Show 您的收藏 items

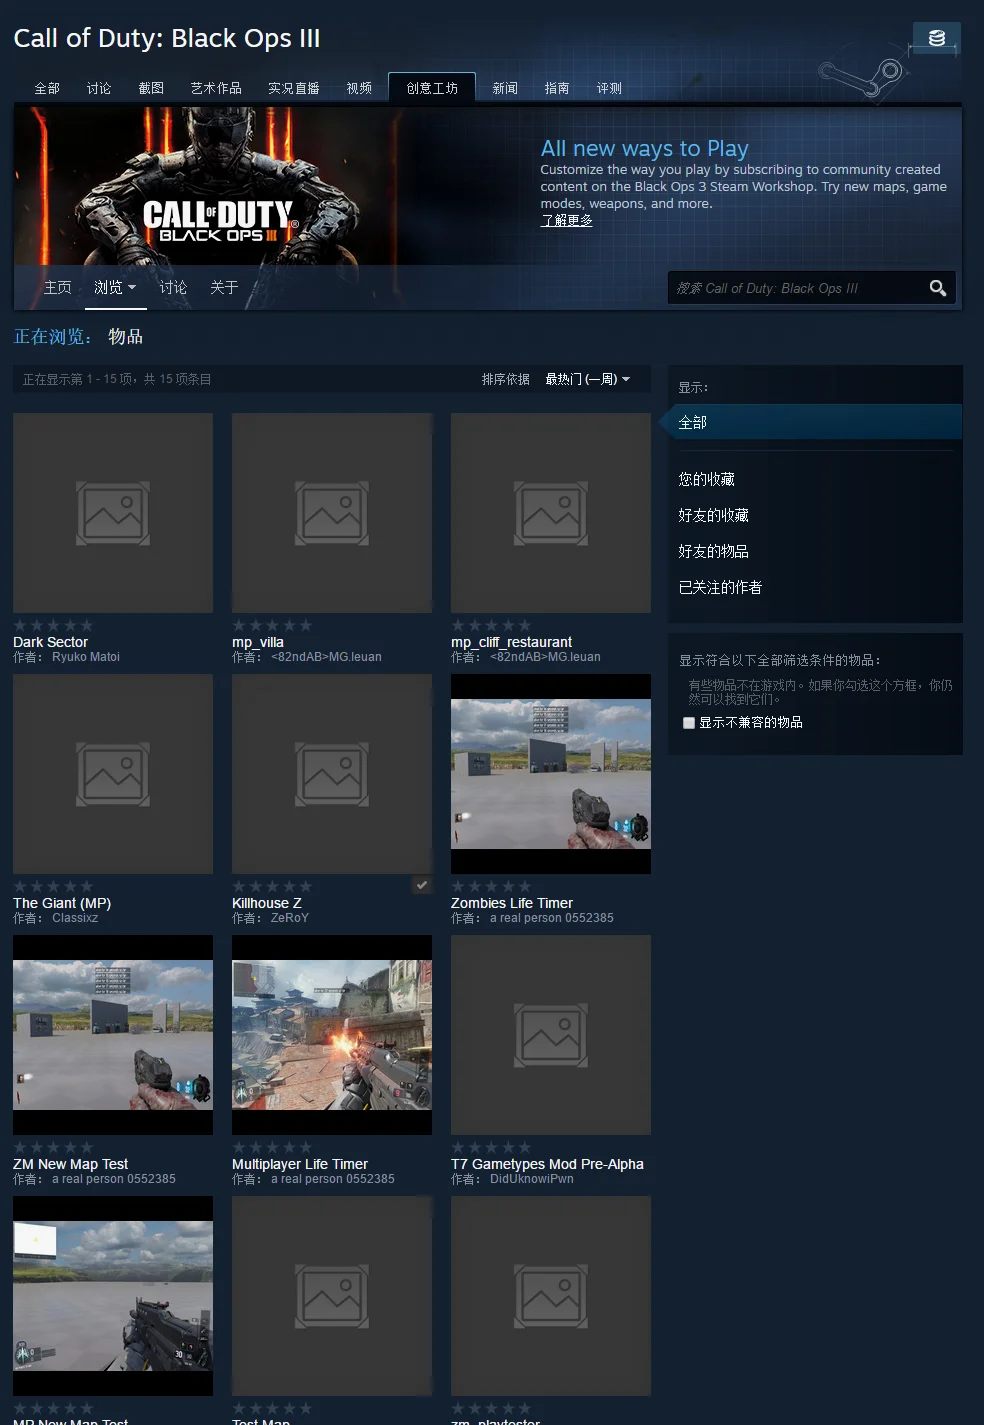[x=706, y=479]
